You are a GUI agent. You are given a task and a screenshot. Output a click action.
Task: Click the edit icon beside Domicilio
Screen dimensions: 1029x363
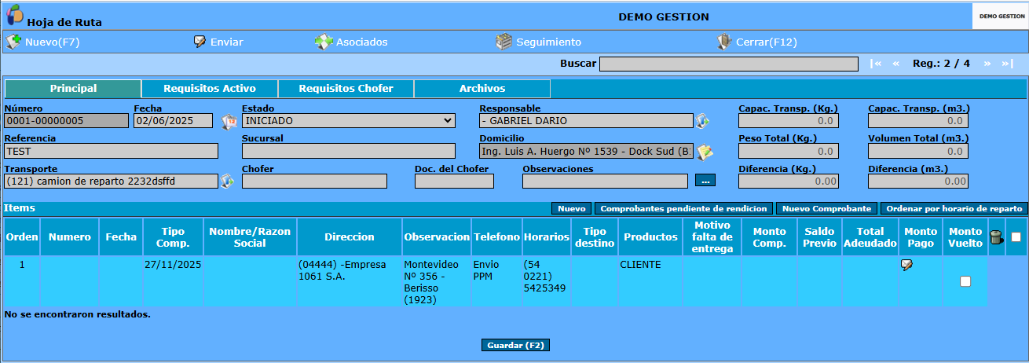pyautogui.click(x=705, y=152)
